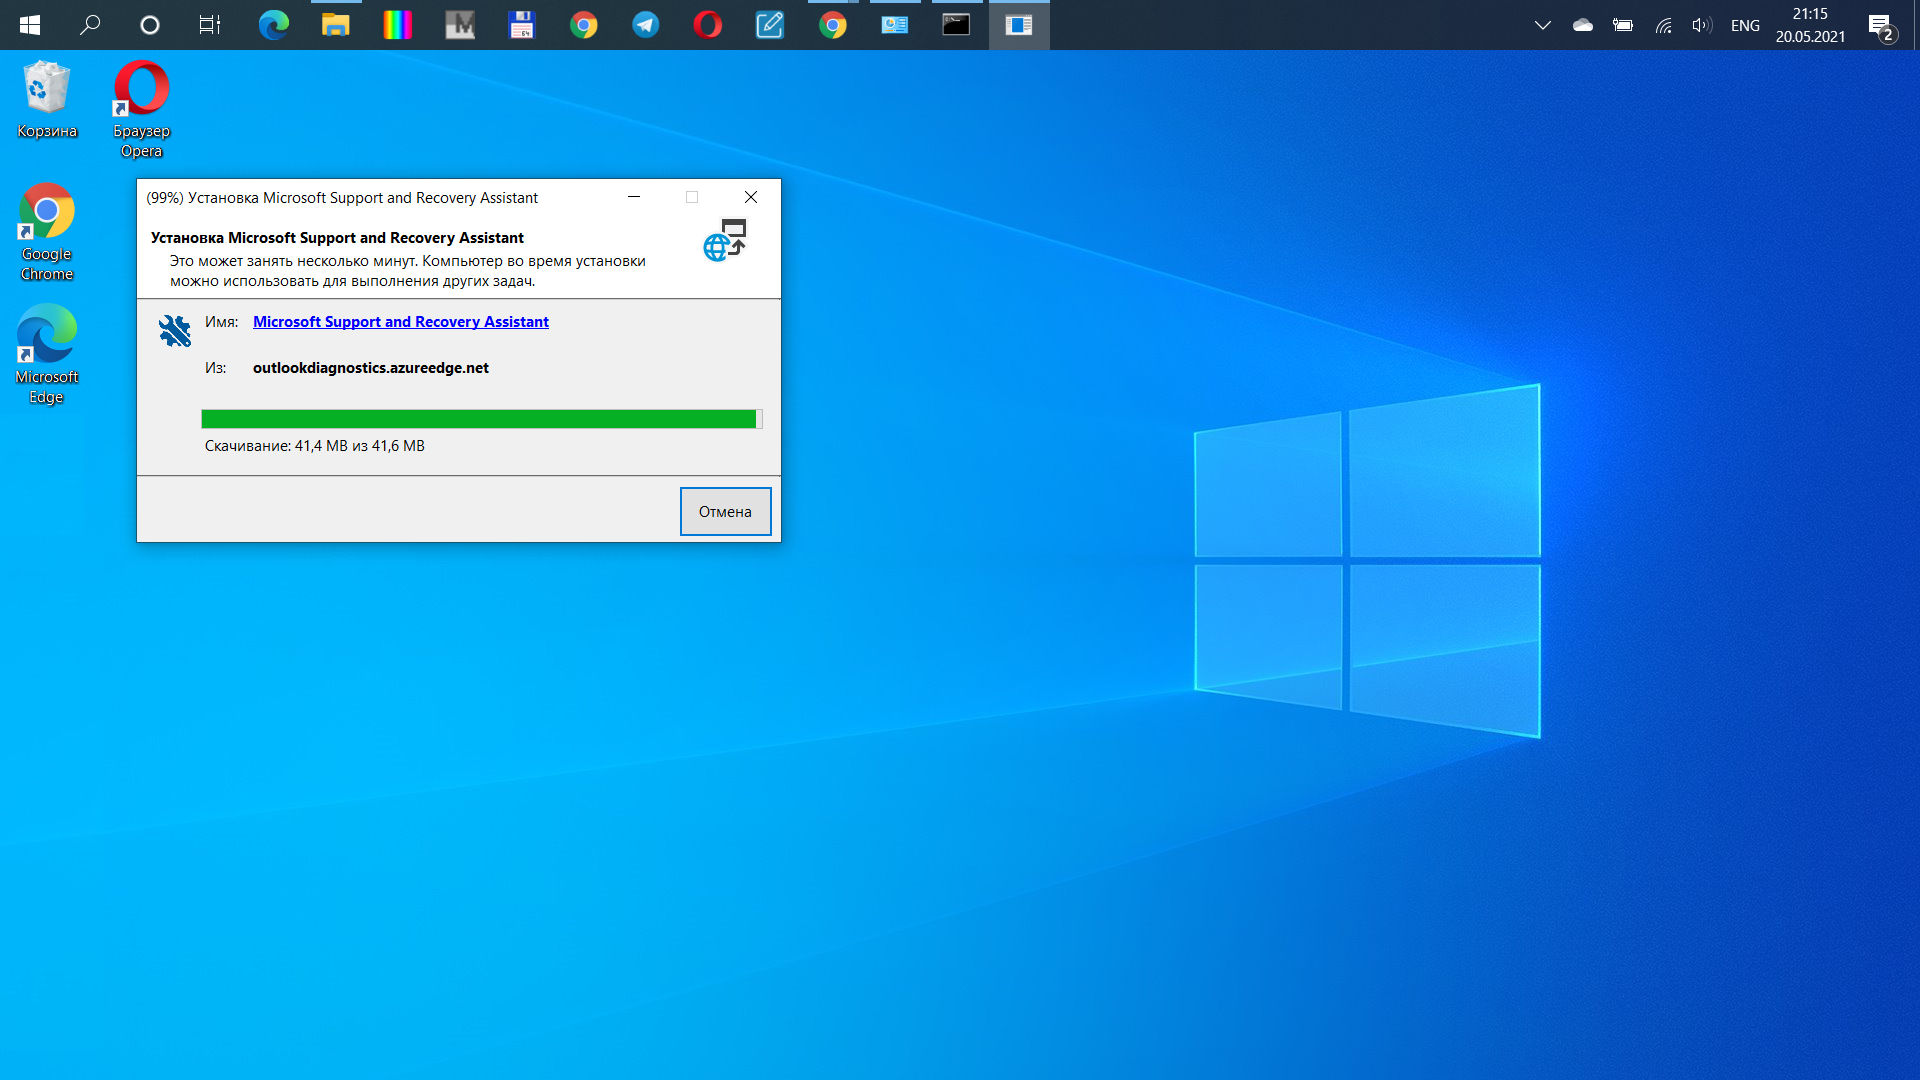Select the Корзина recycle bin desktop icon

(47, 100)
